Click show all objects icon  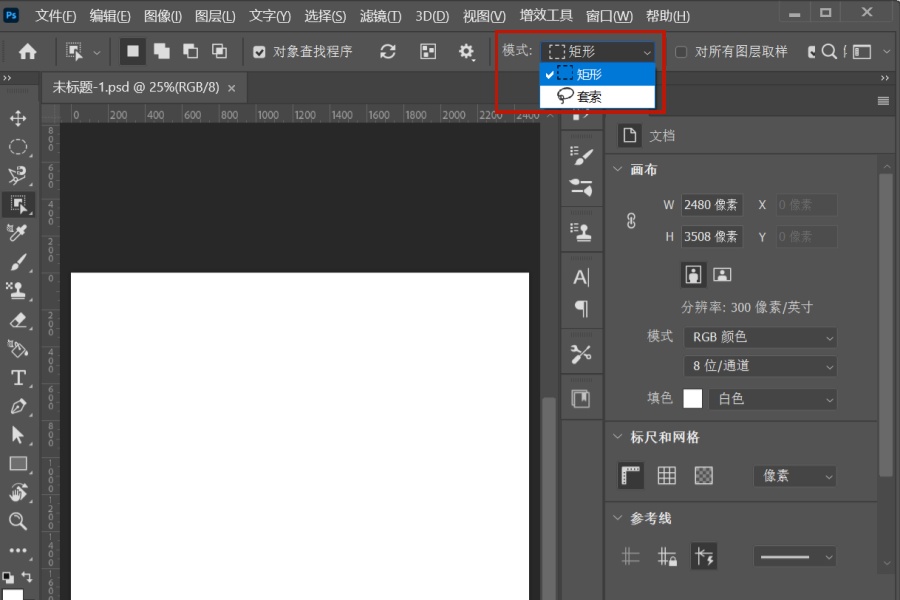tap(428, 52)
